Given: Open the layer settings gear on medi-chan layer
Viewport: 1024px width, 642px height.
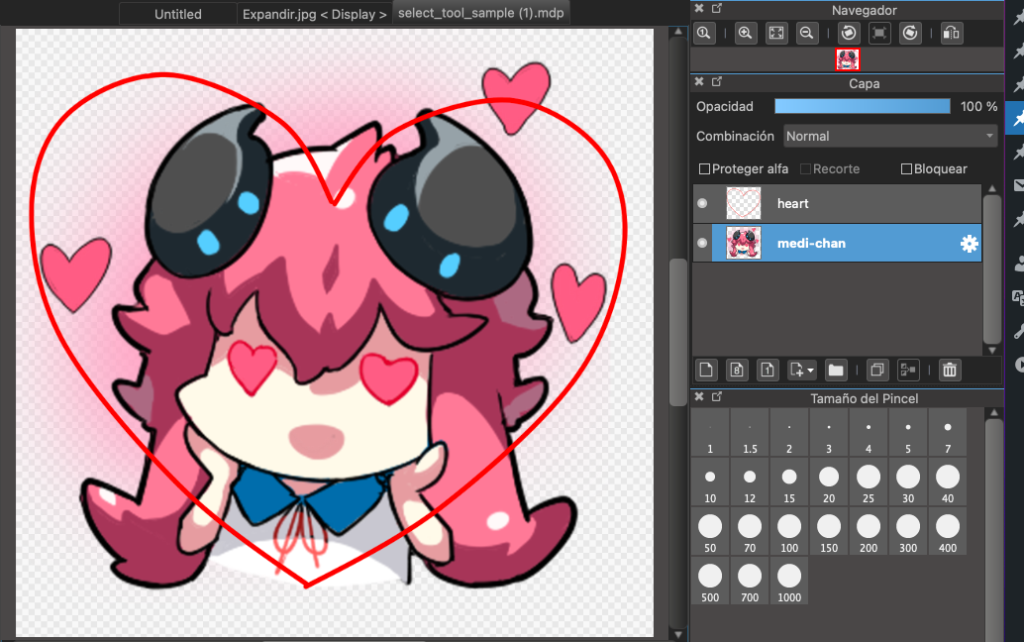Looking at the screenshot, I should coord(967,242).
